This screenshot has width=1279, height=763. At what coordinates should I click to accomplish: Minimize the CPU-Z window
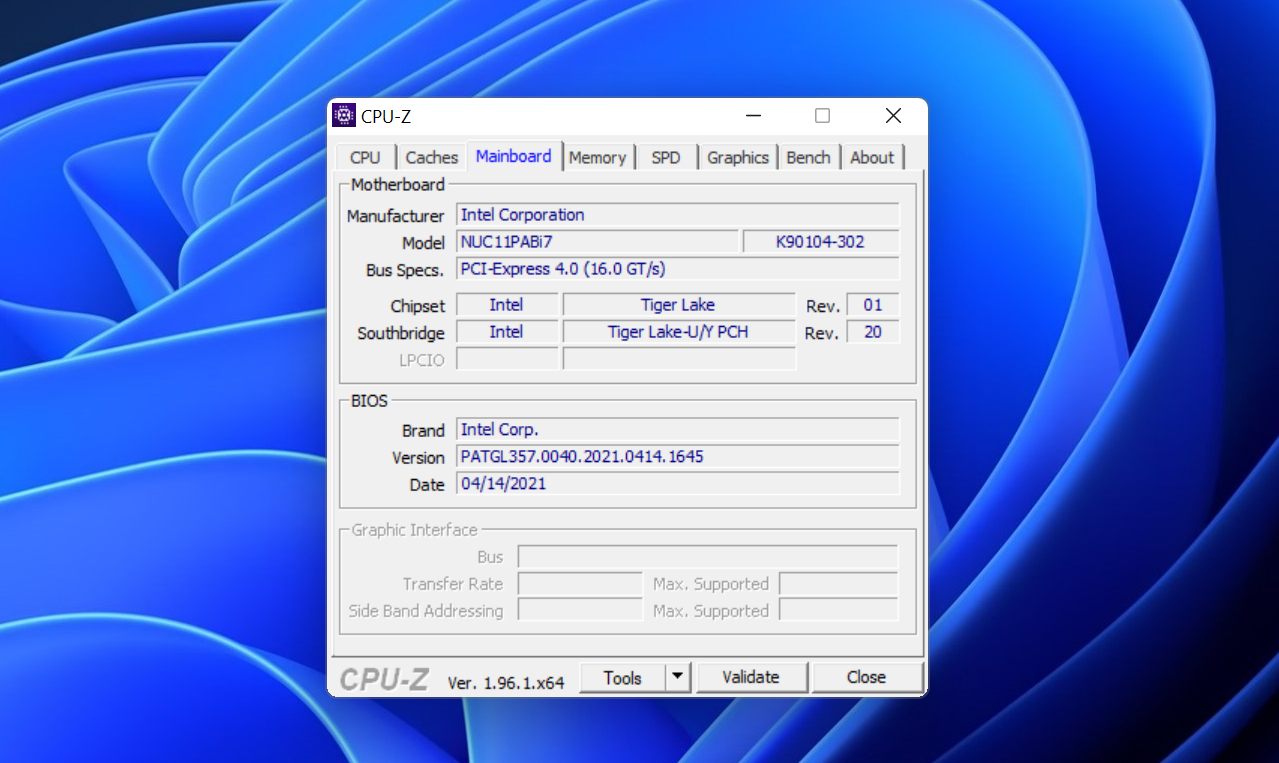coord(752,116)
